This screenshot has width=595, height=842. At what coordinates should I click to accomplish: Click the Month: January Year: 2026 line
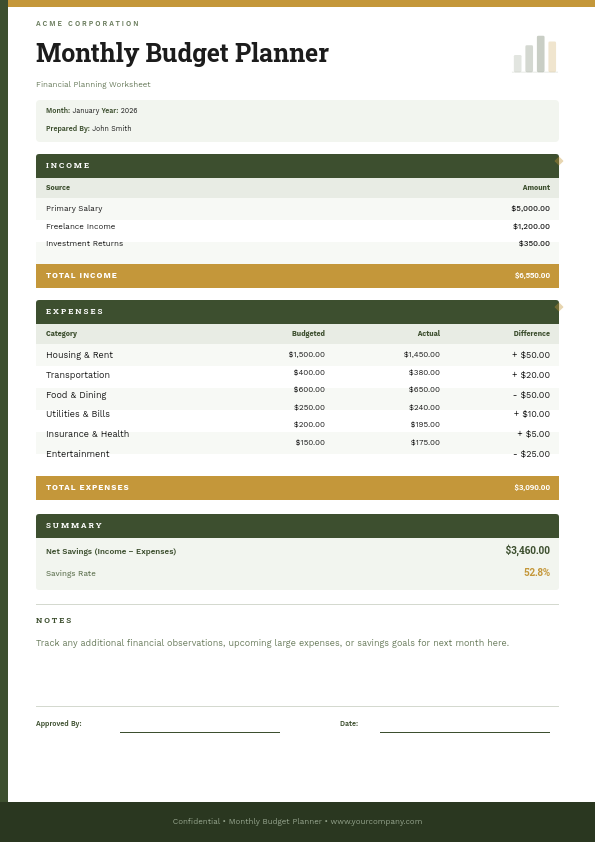tap(91, 111)
